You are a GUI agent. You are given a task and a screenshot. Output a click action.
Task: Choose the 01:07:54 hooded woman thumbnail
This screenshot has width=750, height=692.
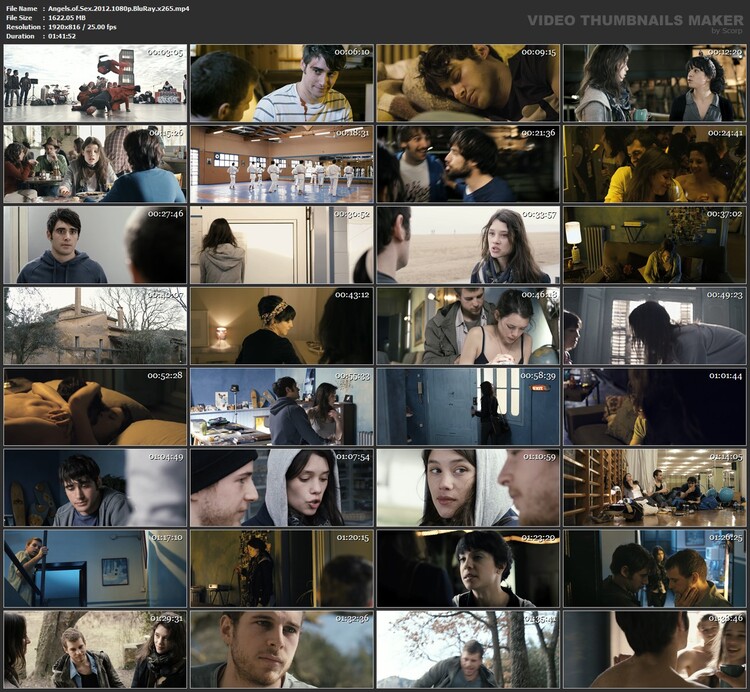[x=281, y=488]
